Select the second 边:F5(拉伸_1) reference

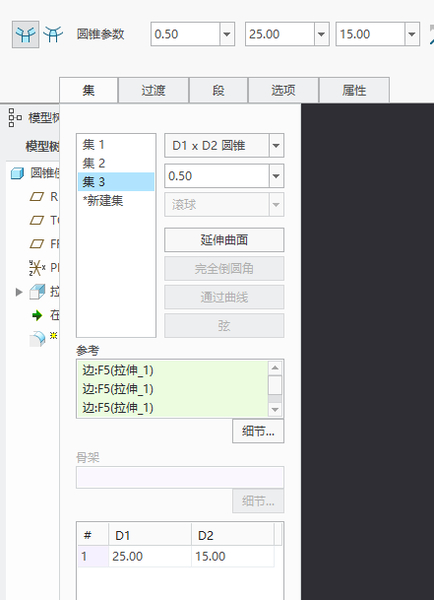pos(172,389)
